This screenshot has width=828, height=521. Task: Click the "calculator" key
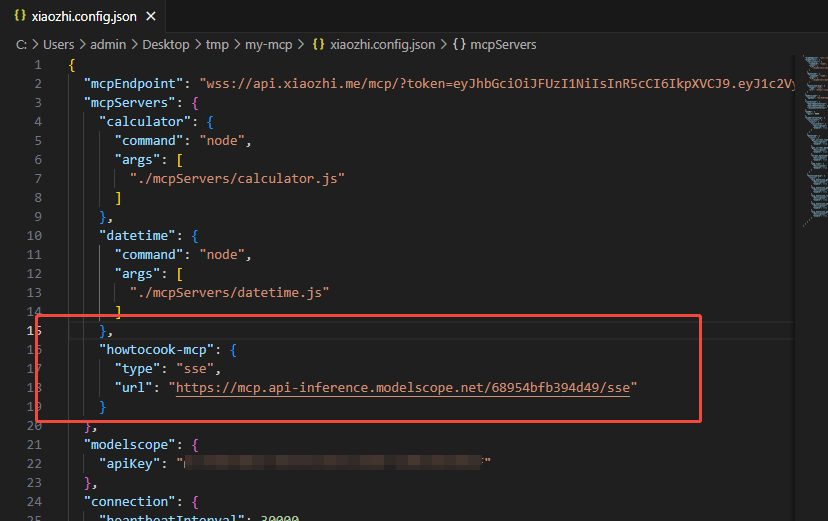(x=145, y=122)
